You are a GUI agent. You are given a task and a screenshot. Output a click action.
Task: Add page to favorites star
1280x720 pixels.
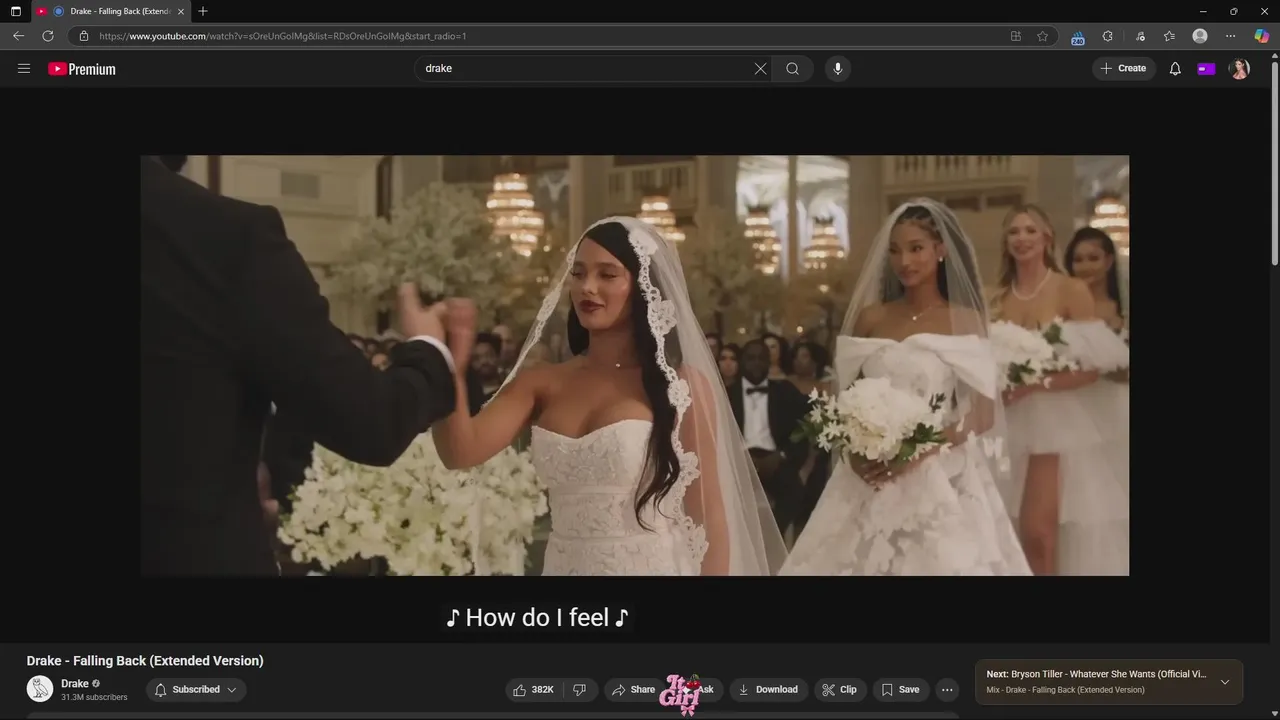click(1042, 36)
